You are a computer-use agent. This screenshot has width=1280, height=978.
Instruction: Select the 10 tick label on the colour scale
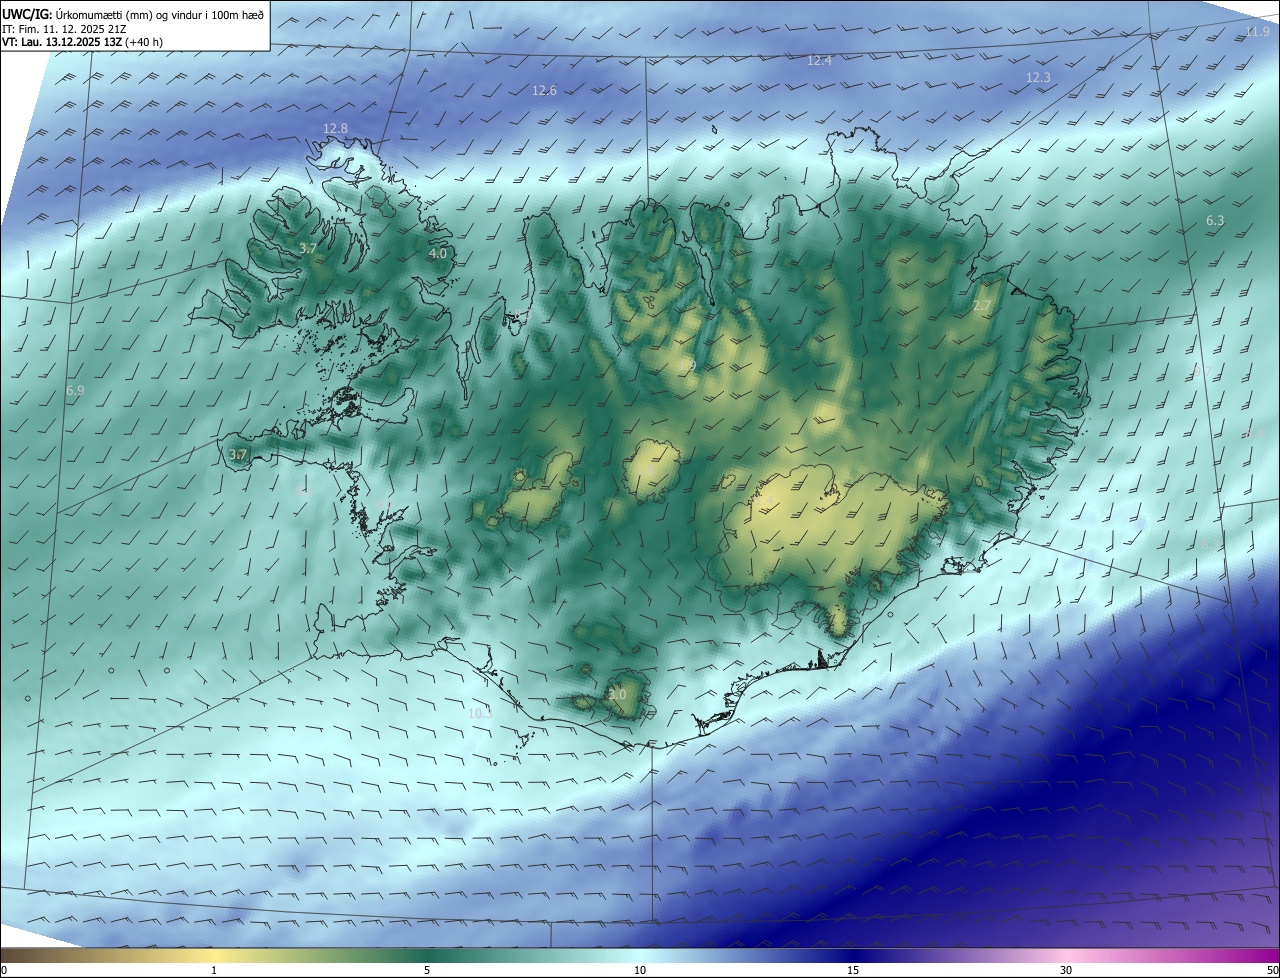pos(640,970)
